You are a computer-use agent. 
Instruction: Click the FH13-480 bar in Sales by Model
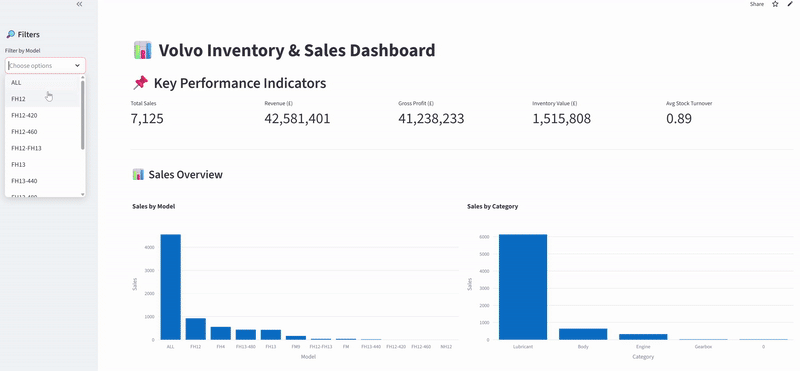click(x=245, y=335)
